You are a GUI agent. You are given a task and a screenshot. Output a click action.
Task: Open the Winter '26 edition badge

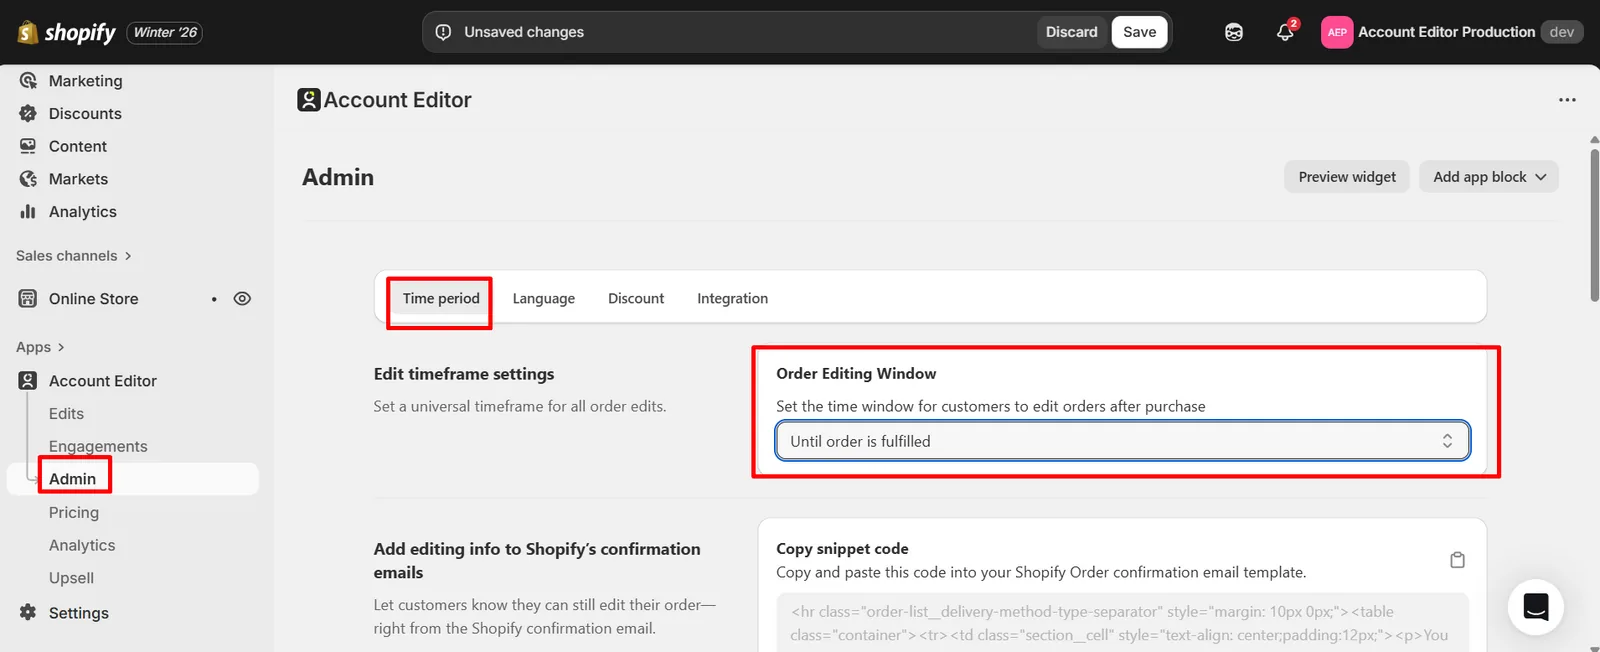tap(166, 32)
